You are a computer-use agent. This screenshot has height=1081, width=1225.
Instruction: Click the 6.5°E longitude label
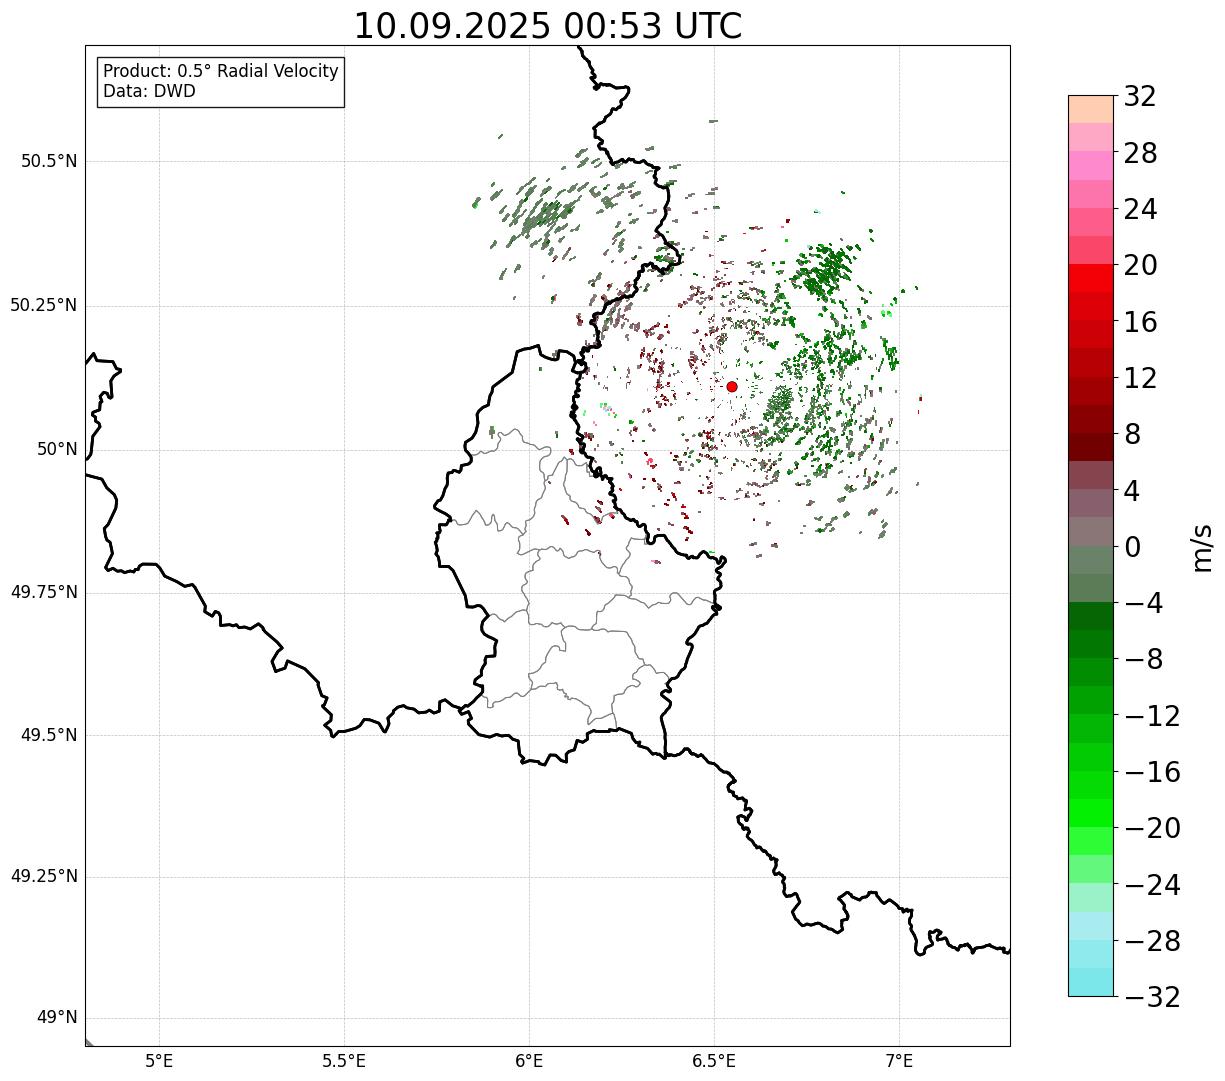tap(714, 1061)
